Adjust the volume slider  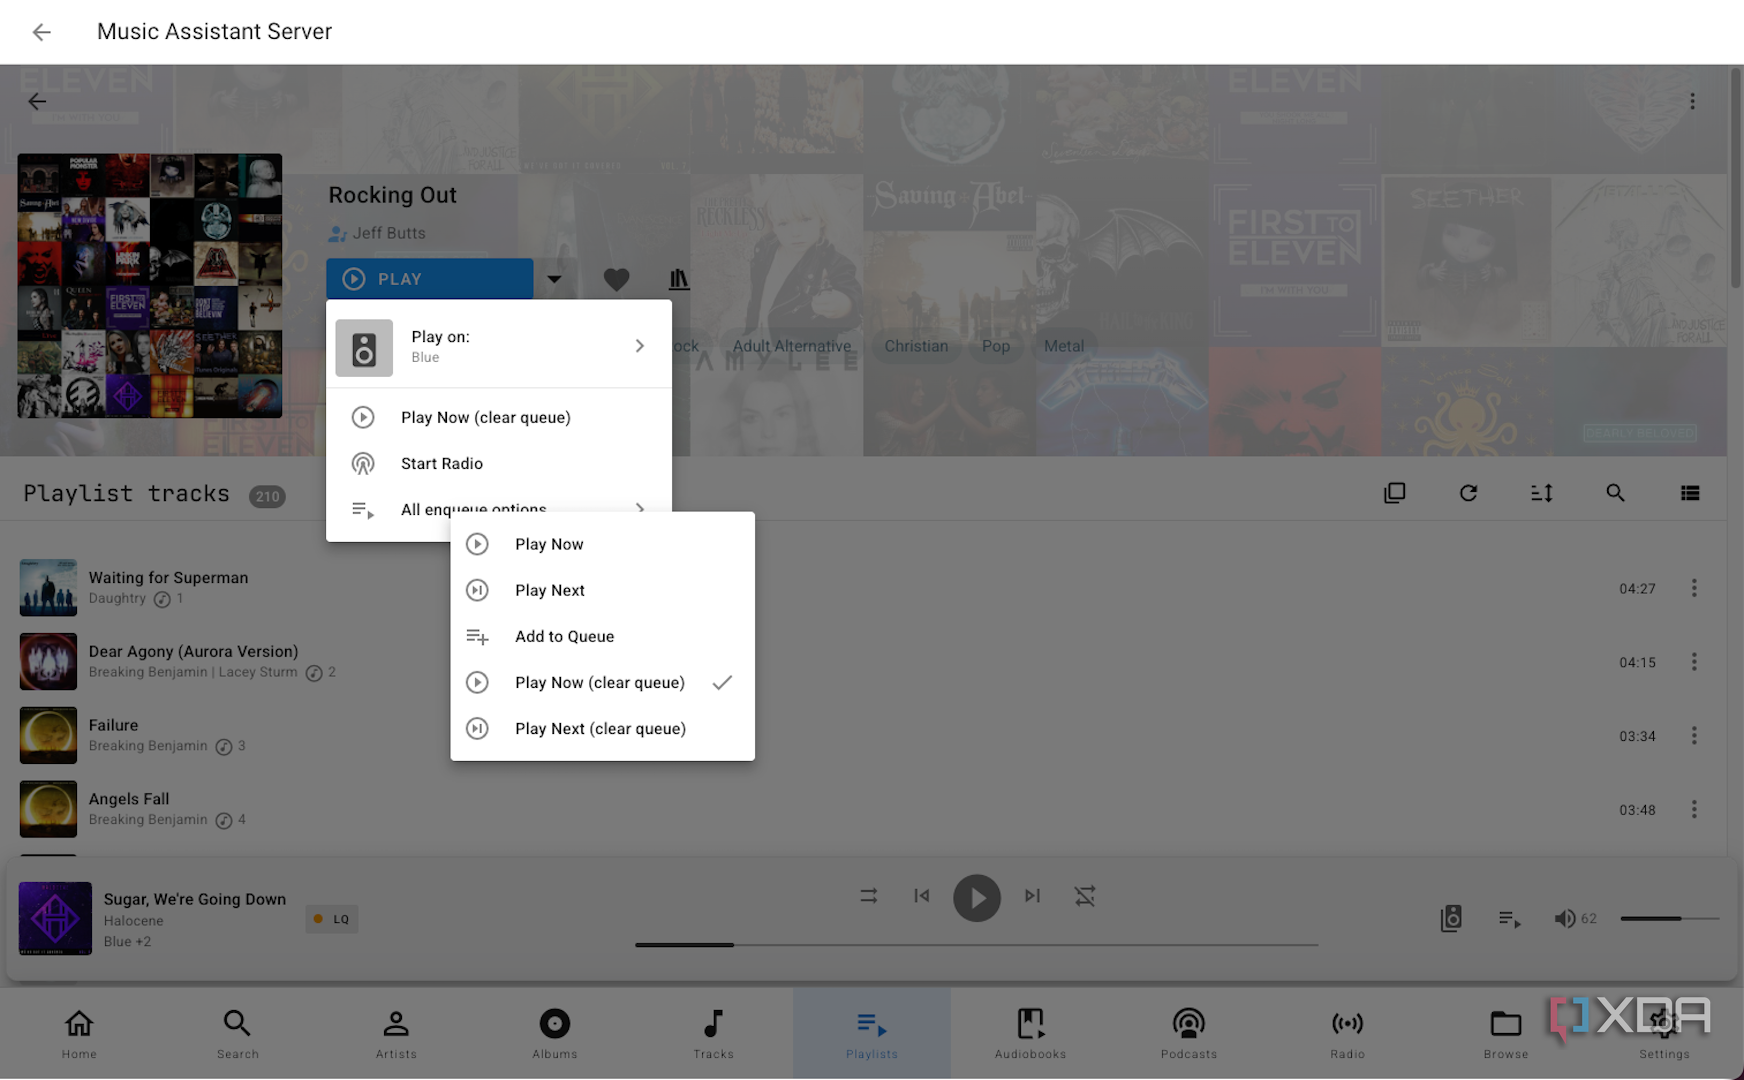click(1669, 918)
